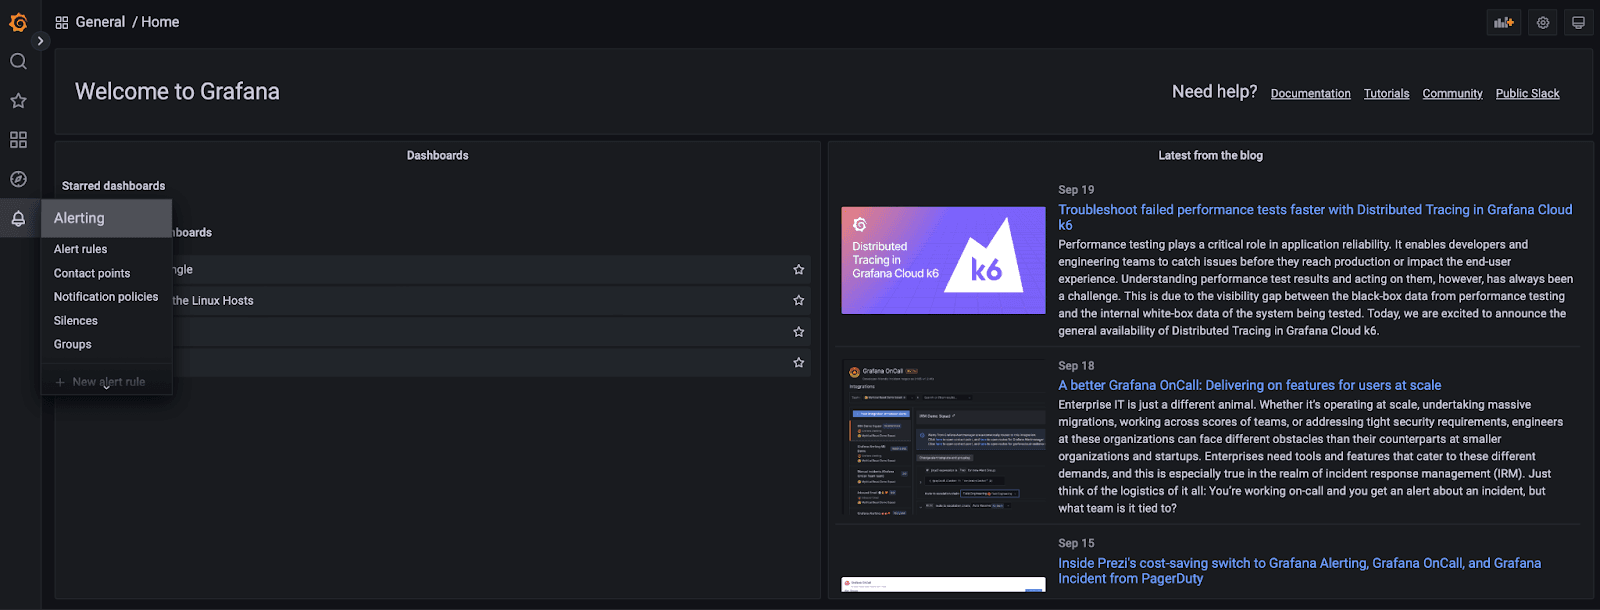Click the Home breadcrumb
This screenshot has height=610, width=1600.
(160, 22)
